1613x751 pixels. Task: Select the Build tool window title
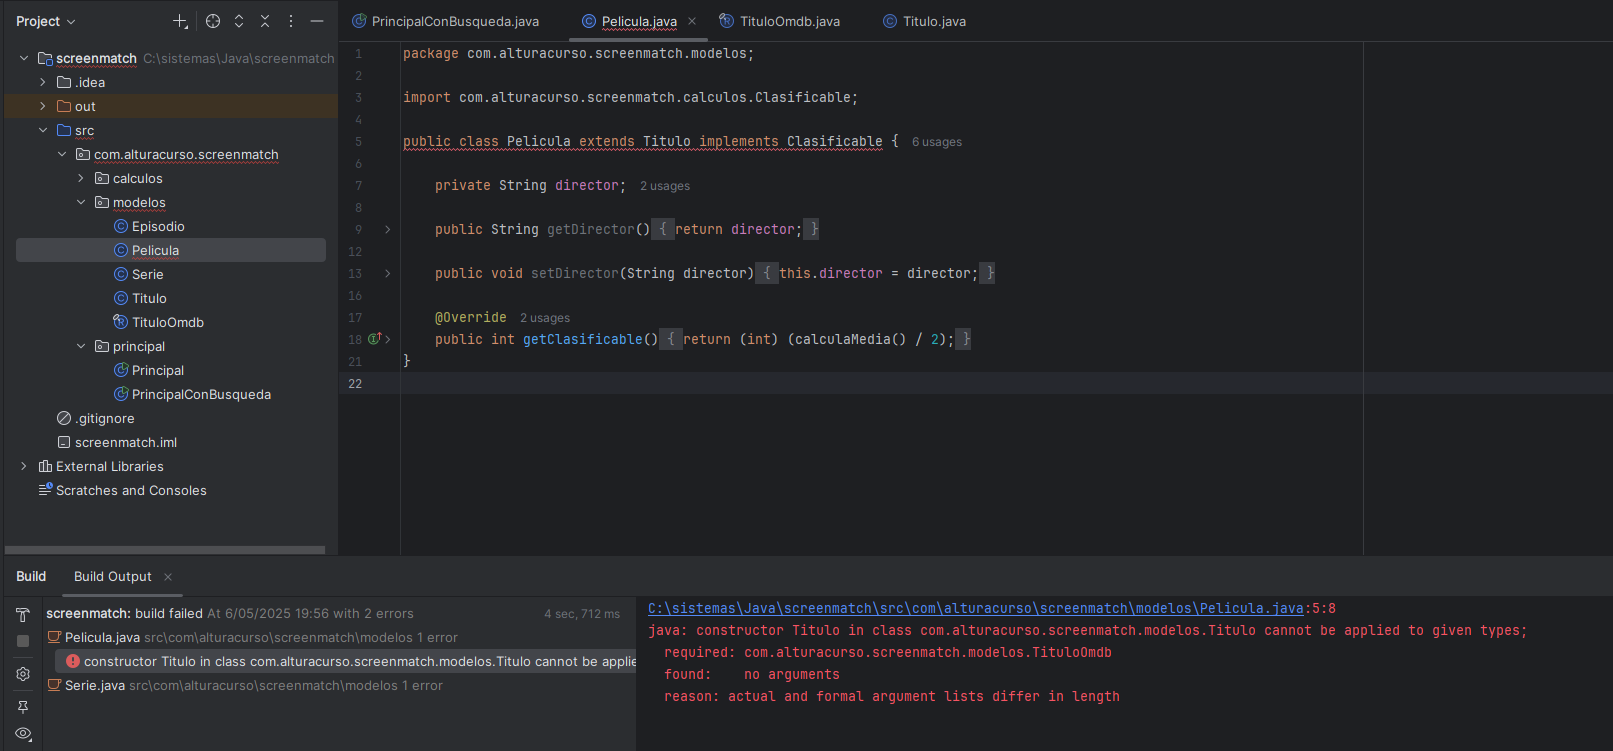(x=31, y=576)
